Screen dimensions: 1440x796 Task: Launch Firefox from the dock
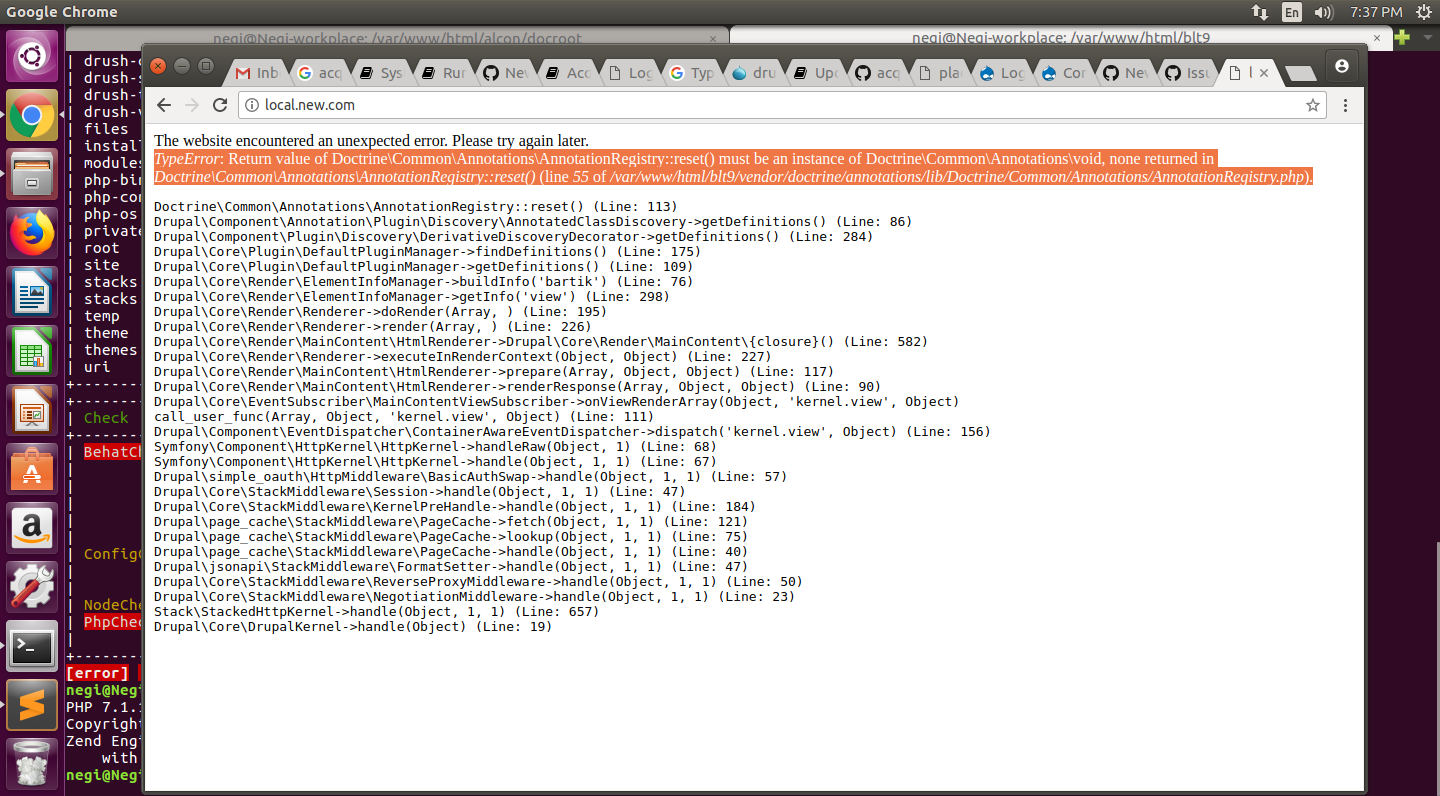coord(32,233)
